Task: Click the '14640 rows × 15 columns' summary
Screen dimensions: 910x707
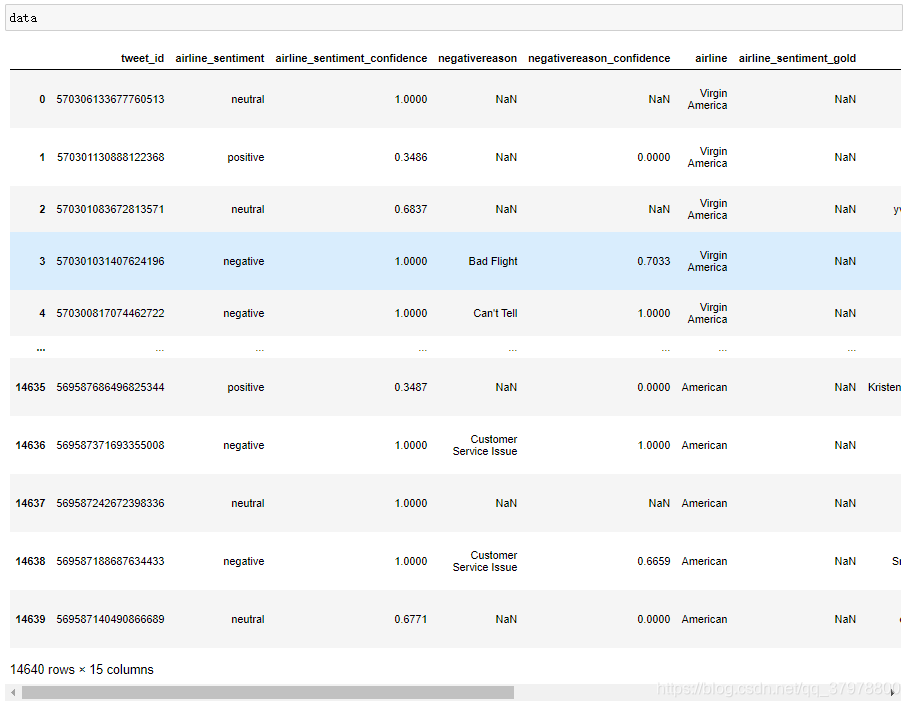Action: click(82, 669)
